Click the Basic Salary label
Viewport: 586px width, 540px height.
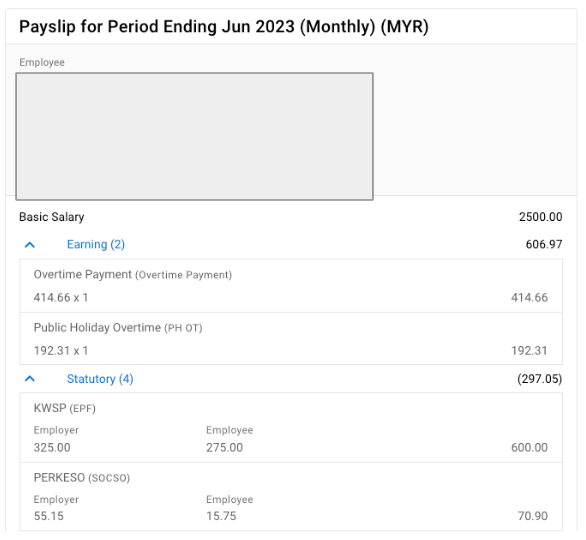52,217
